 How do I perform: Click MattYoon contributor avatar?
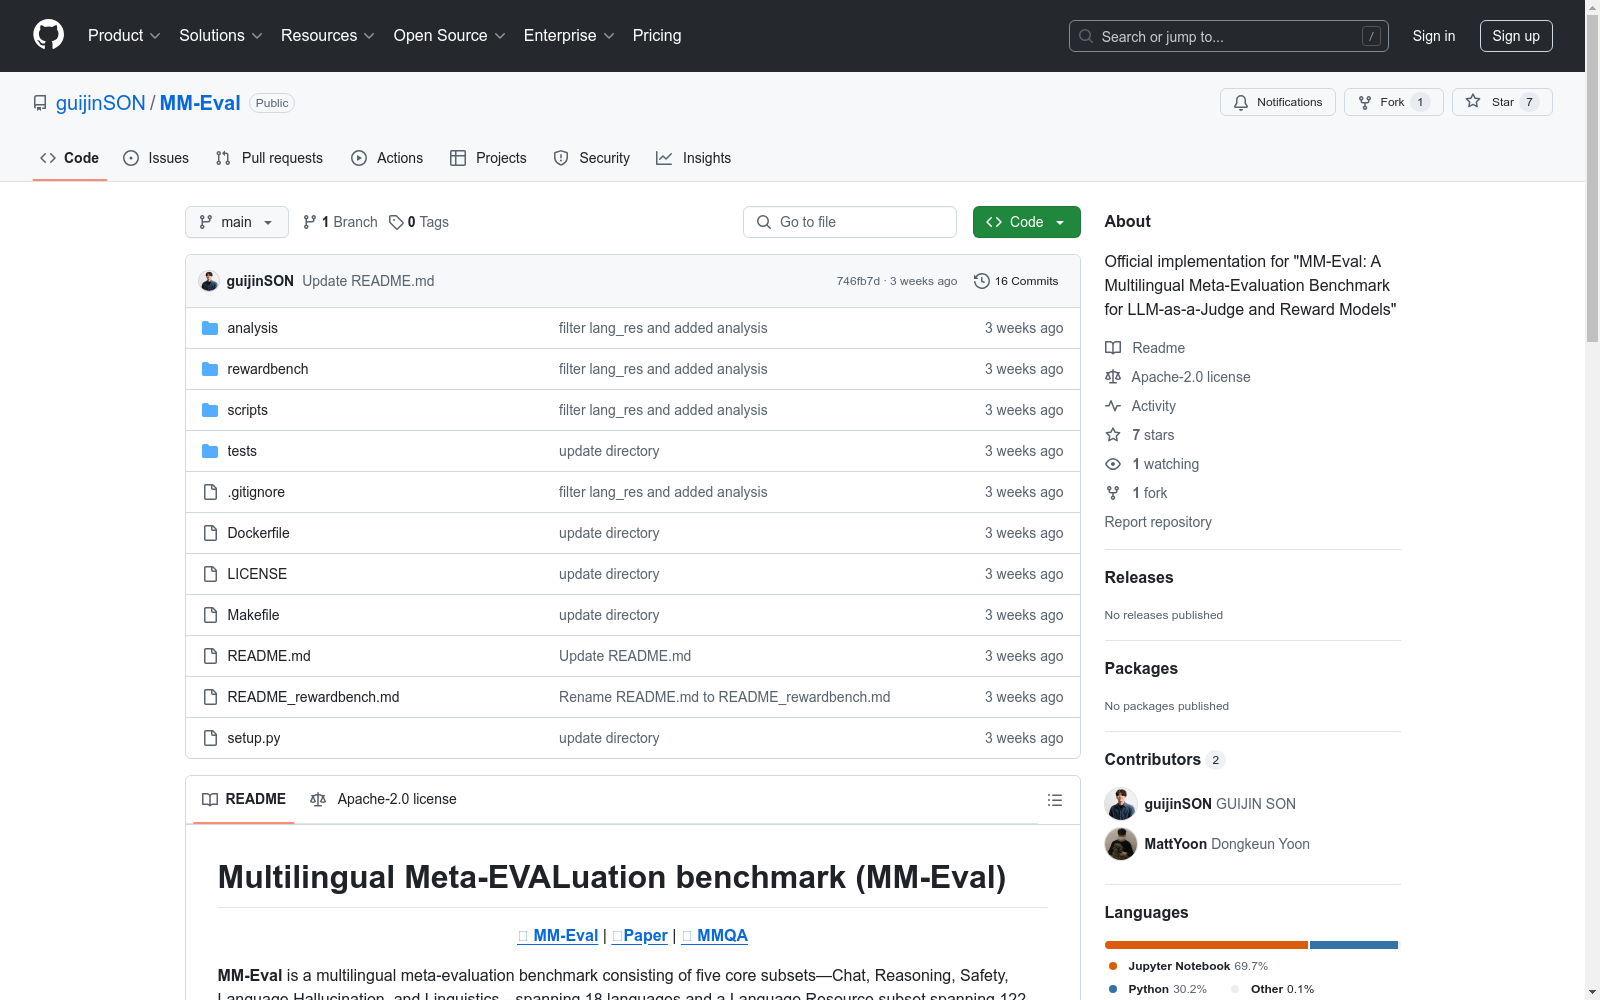coord(1121,844)
